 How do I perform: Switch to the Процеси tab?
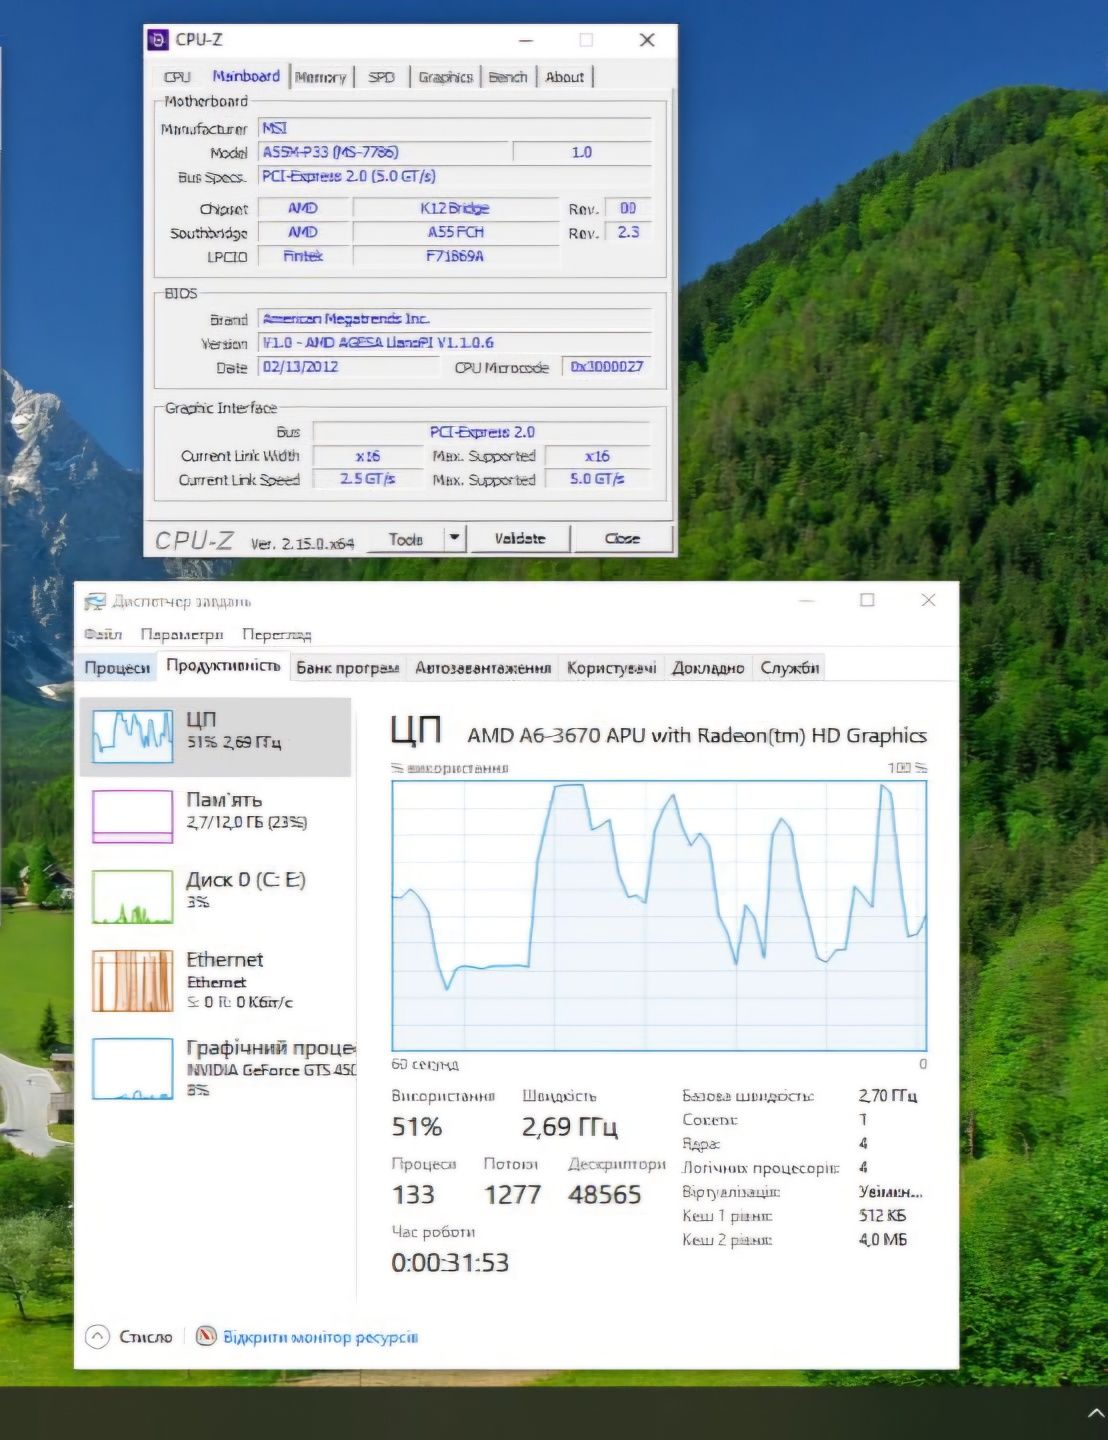coord(117,668)
